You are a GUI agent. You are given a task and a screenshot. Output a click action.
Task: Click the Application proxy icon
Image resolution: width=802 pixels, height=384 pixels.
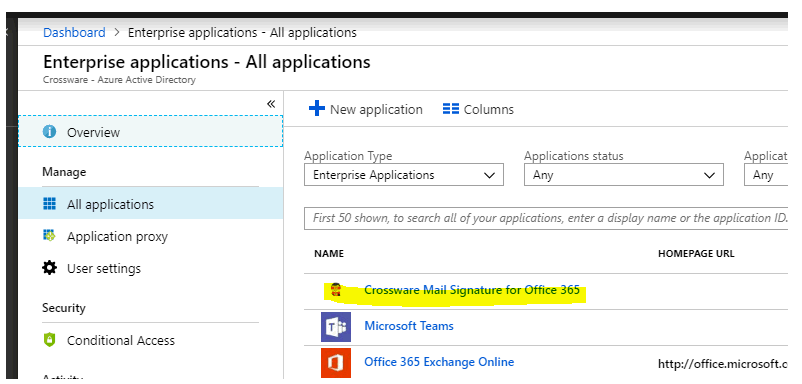coord(49,235)
